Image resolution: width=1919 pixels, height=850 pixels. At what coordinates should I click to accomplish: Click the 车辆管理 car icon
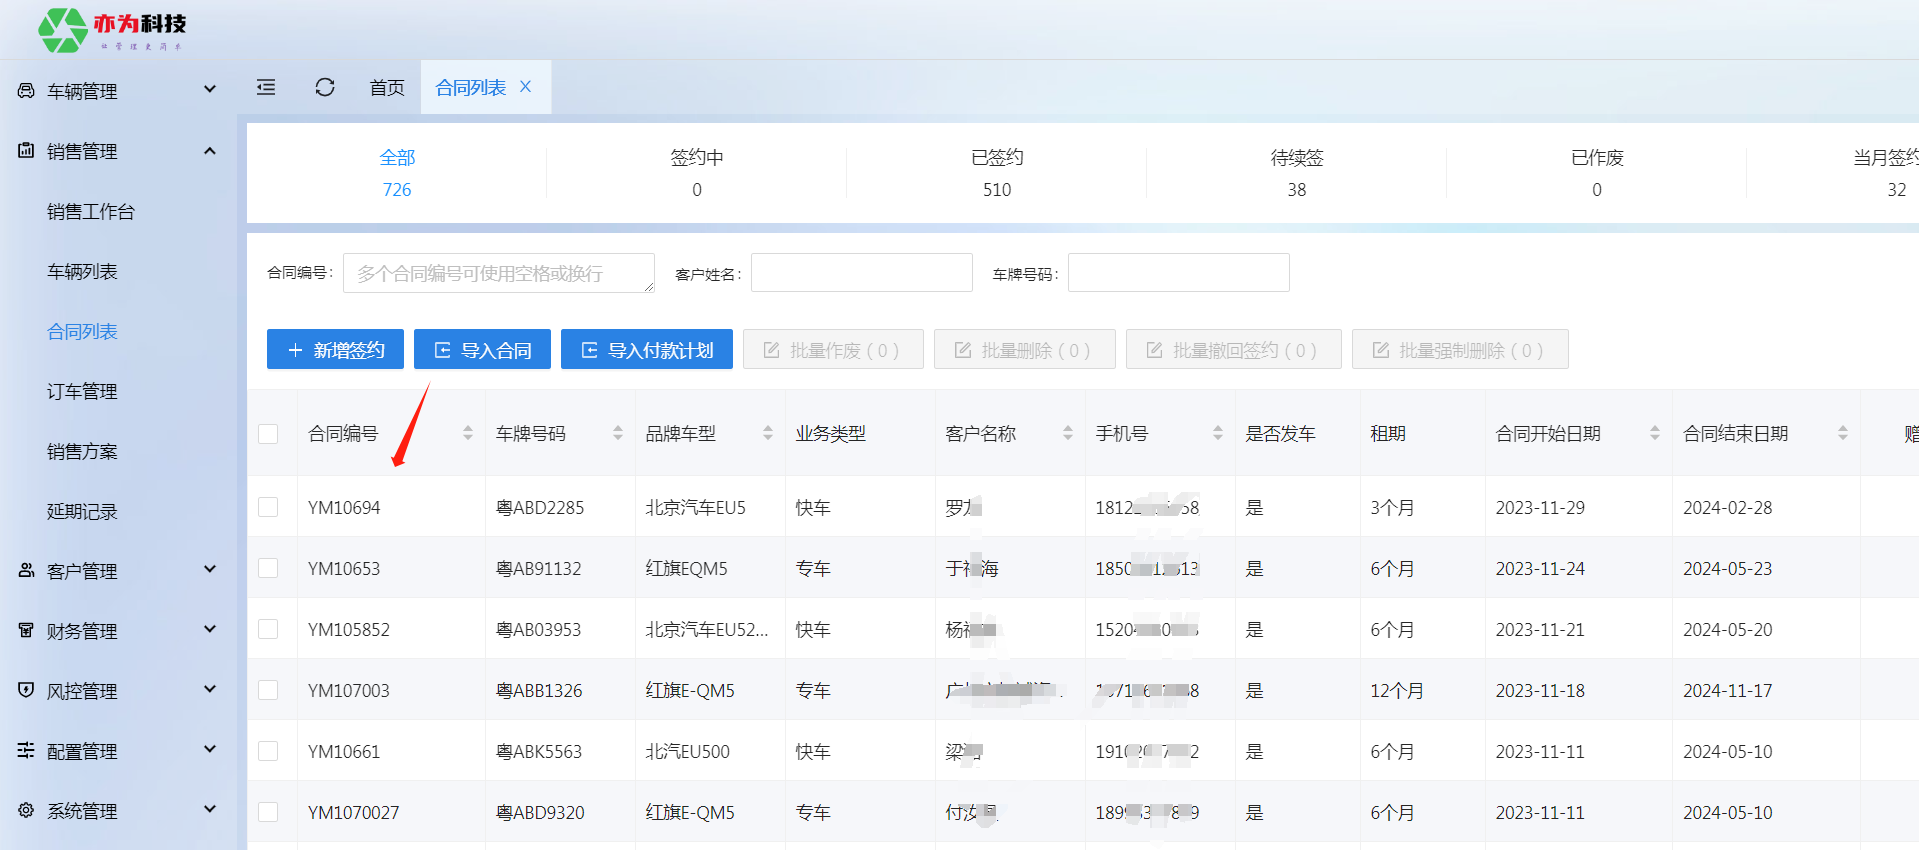[x=26, y=91]
